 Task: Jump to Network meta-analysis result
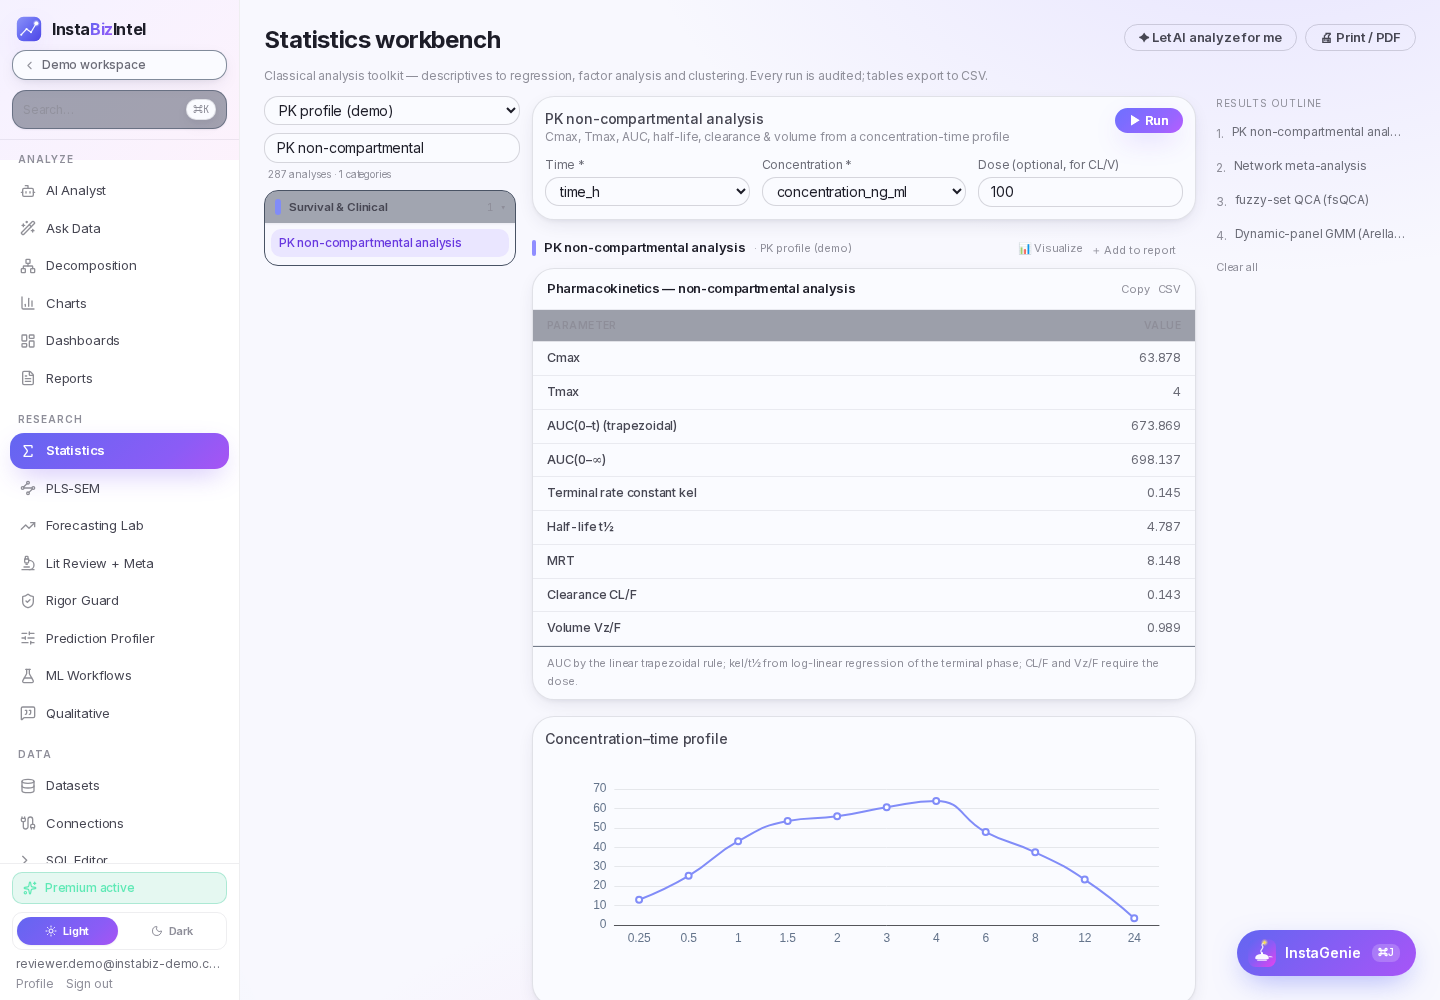(1300, 166)
